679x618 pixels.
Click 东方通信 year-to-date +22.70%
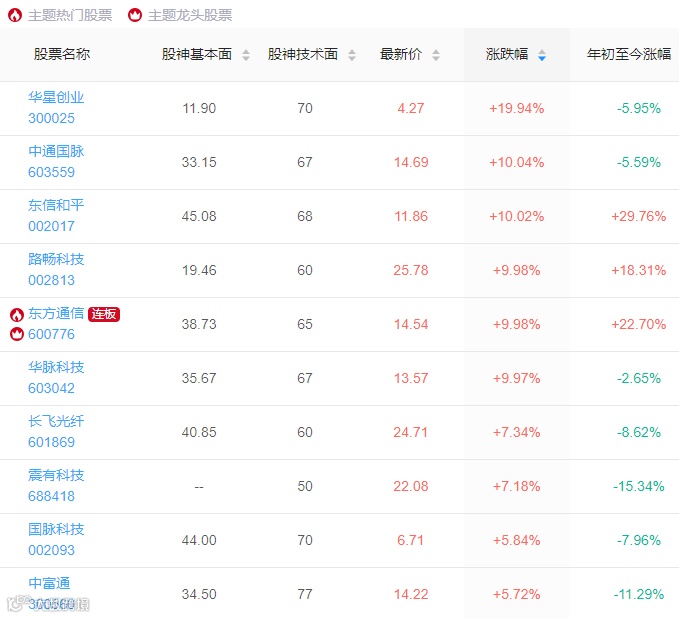coord(639,324)
